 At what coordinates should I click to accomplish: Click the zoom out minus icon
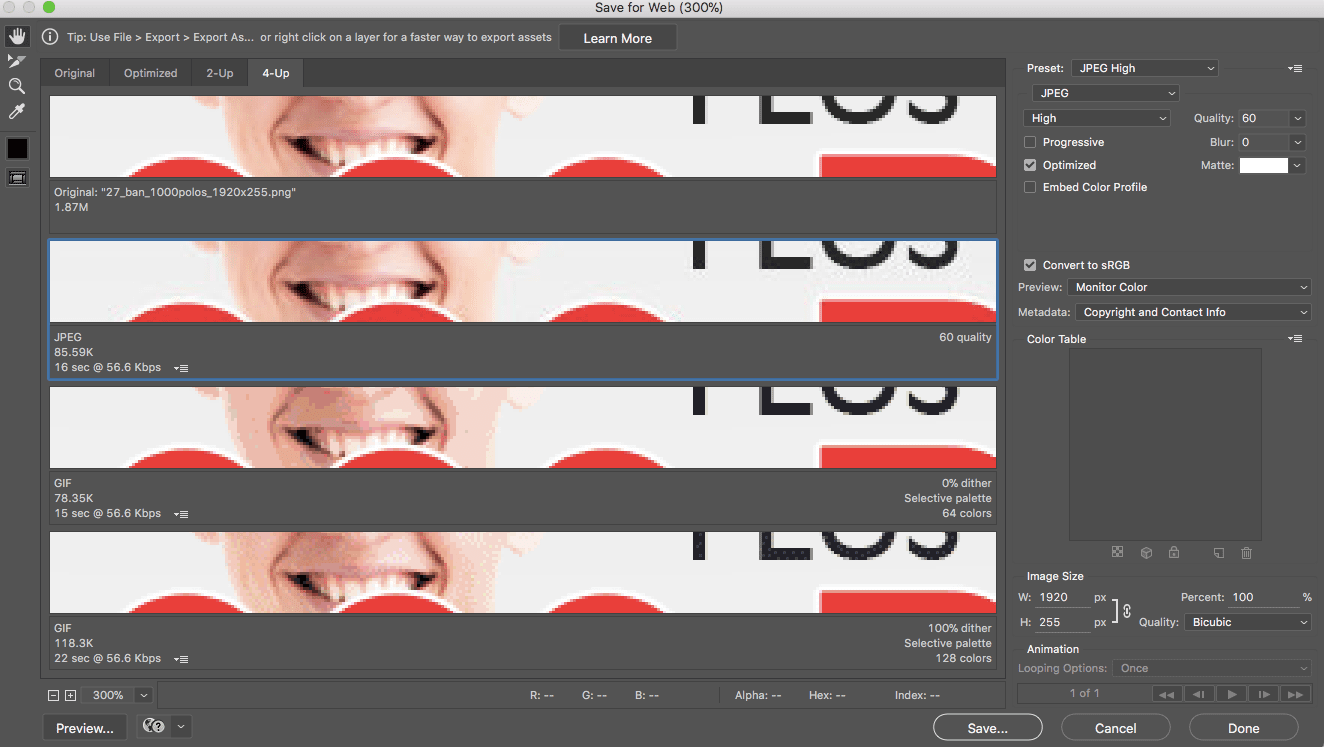click(x=54, y=695)
